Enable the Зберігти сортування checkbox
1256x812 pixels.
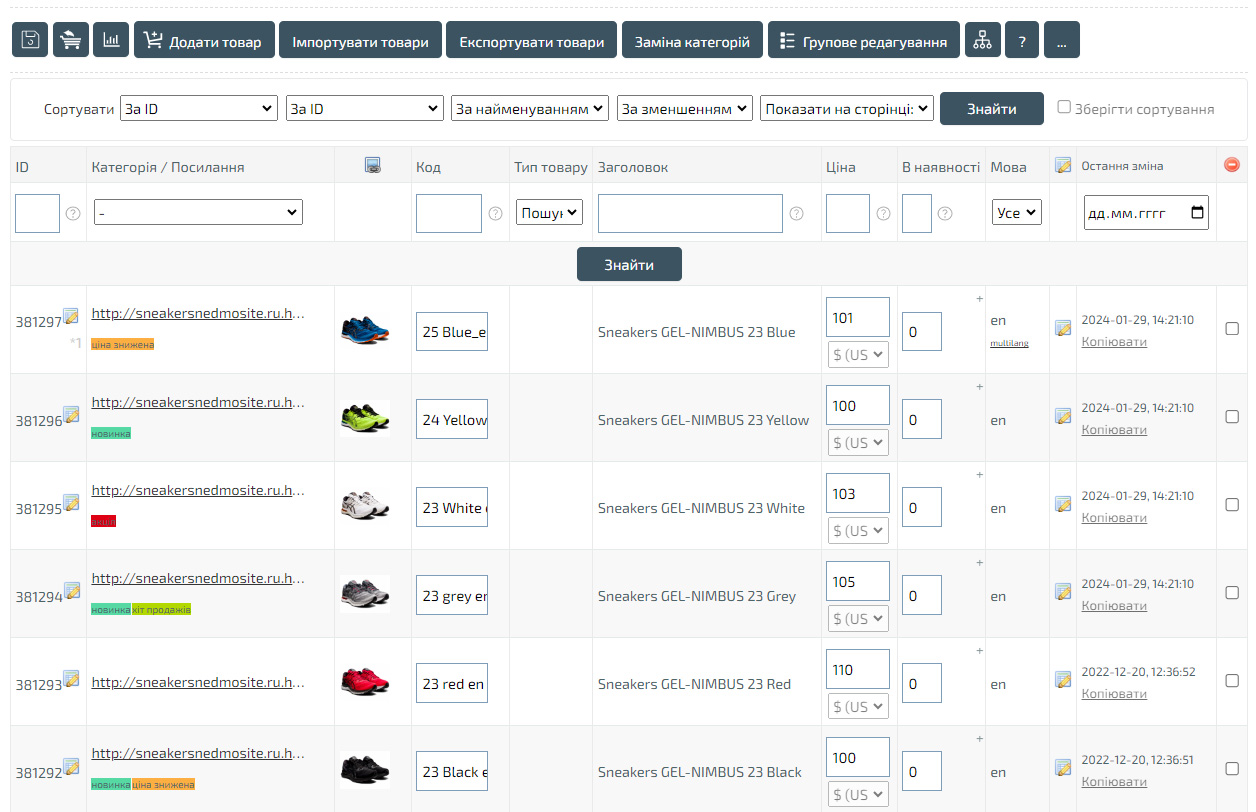1064,107
